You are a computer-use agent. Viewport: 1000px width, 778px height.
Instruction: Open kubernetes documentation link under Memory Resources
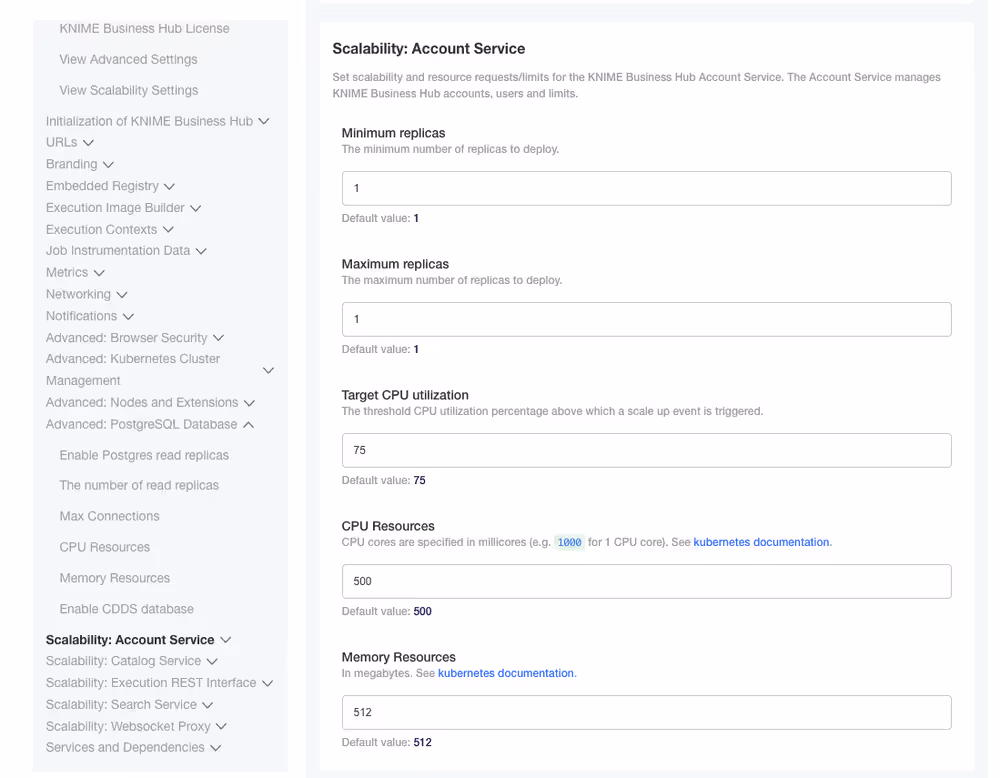(506, 673)
